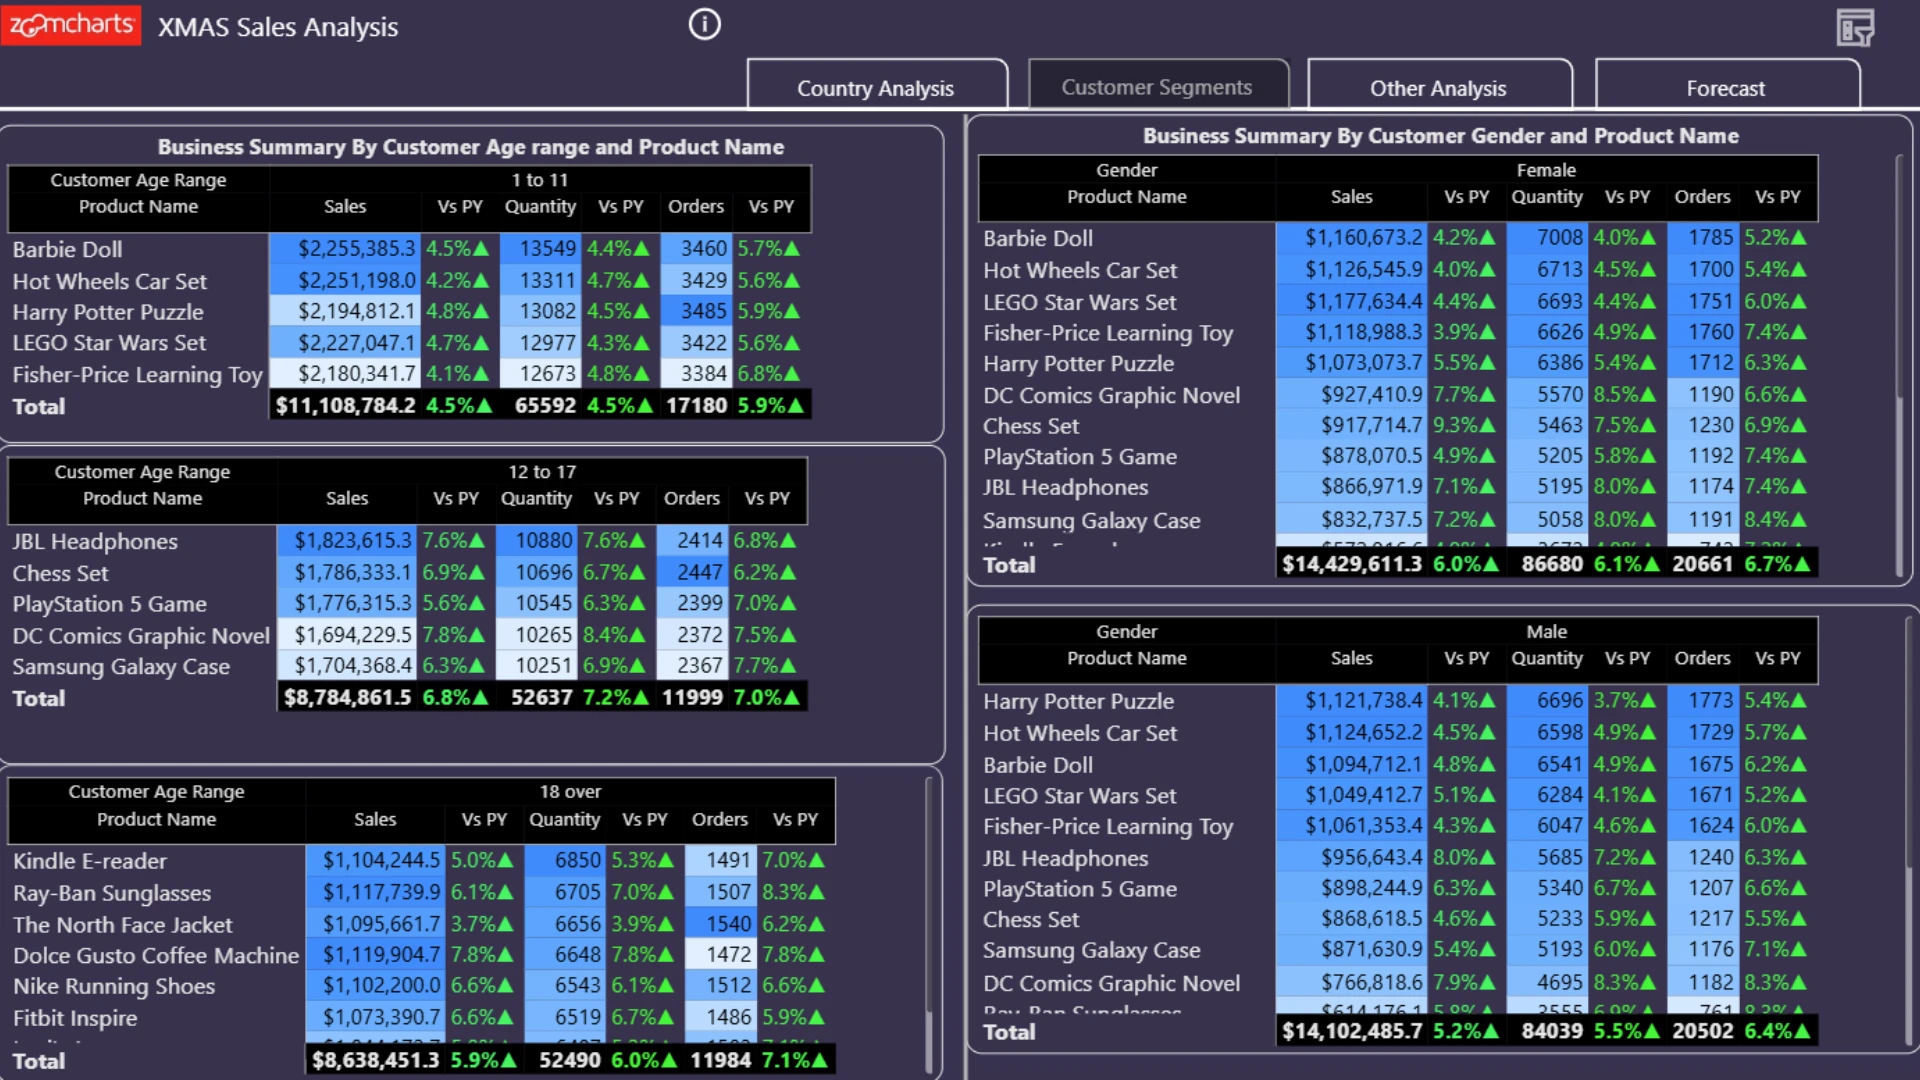This screenshot has width=1920, height=1080.
Task: Click the clear filters icon at top right
Action: pos(1855,27)
